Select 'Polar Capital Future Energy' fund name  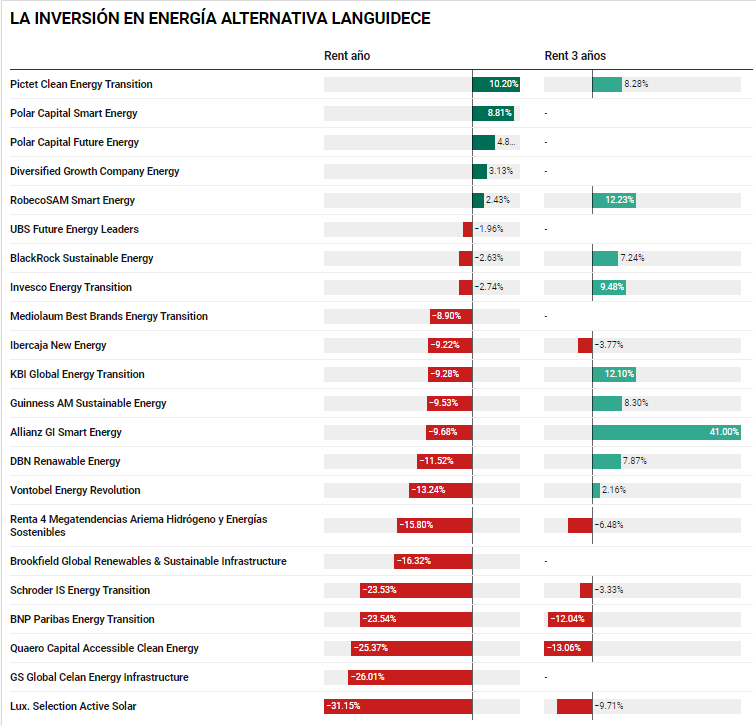74,142
